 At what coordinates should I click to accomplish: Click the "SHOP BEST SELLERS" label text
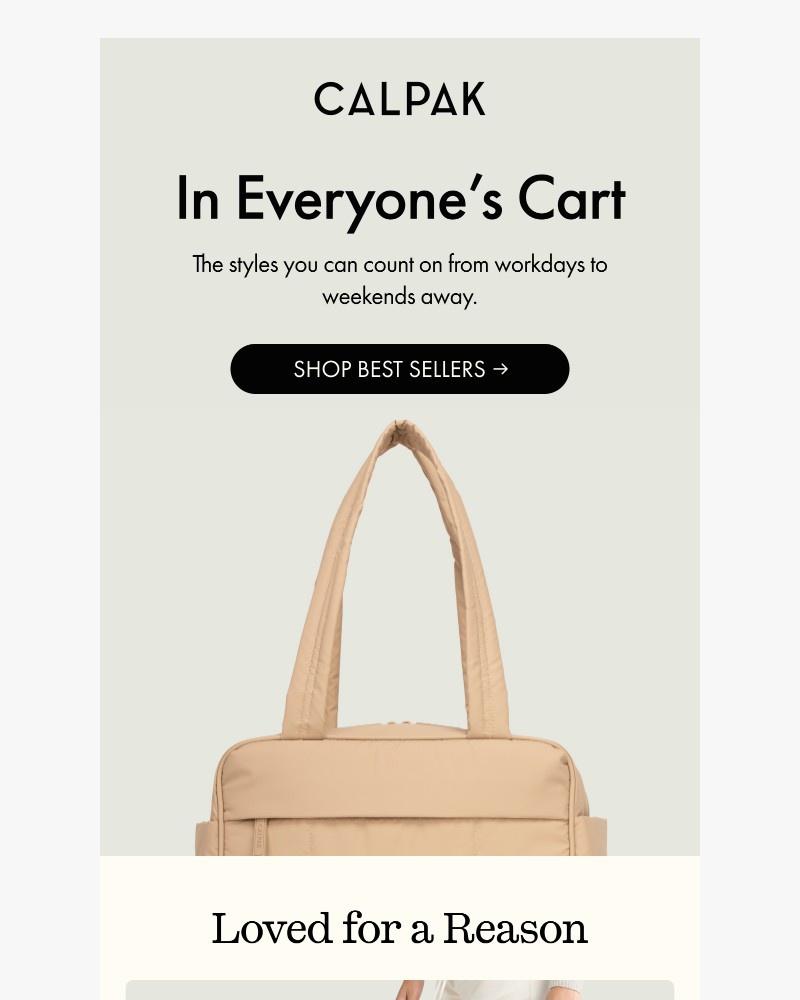pyautogui.click(x=389, y=369)
